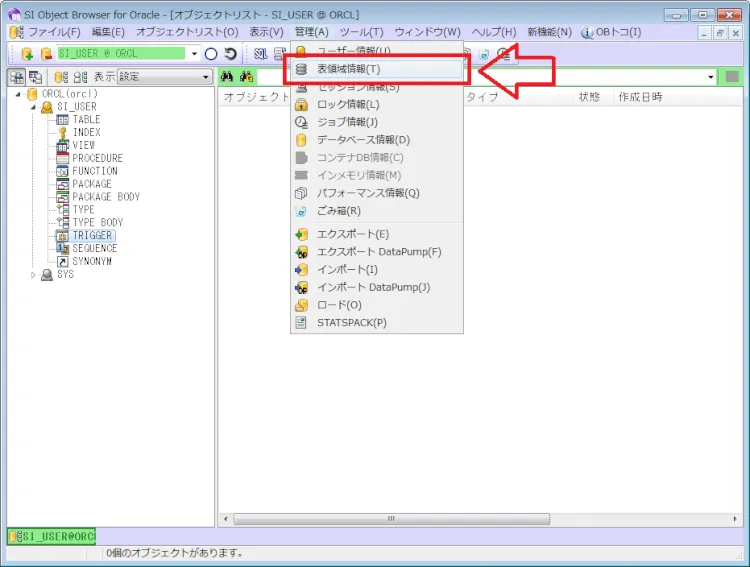Click the SQL execution toolbar icon
Image resolution: width=750 pixels, height=567 pixels.
260,54
